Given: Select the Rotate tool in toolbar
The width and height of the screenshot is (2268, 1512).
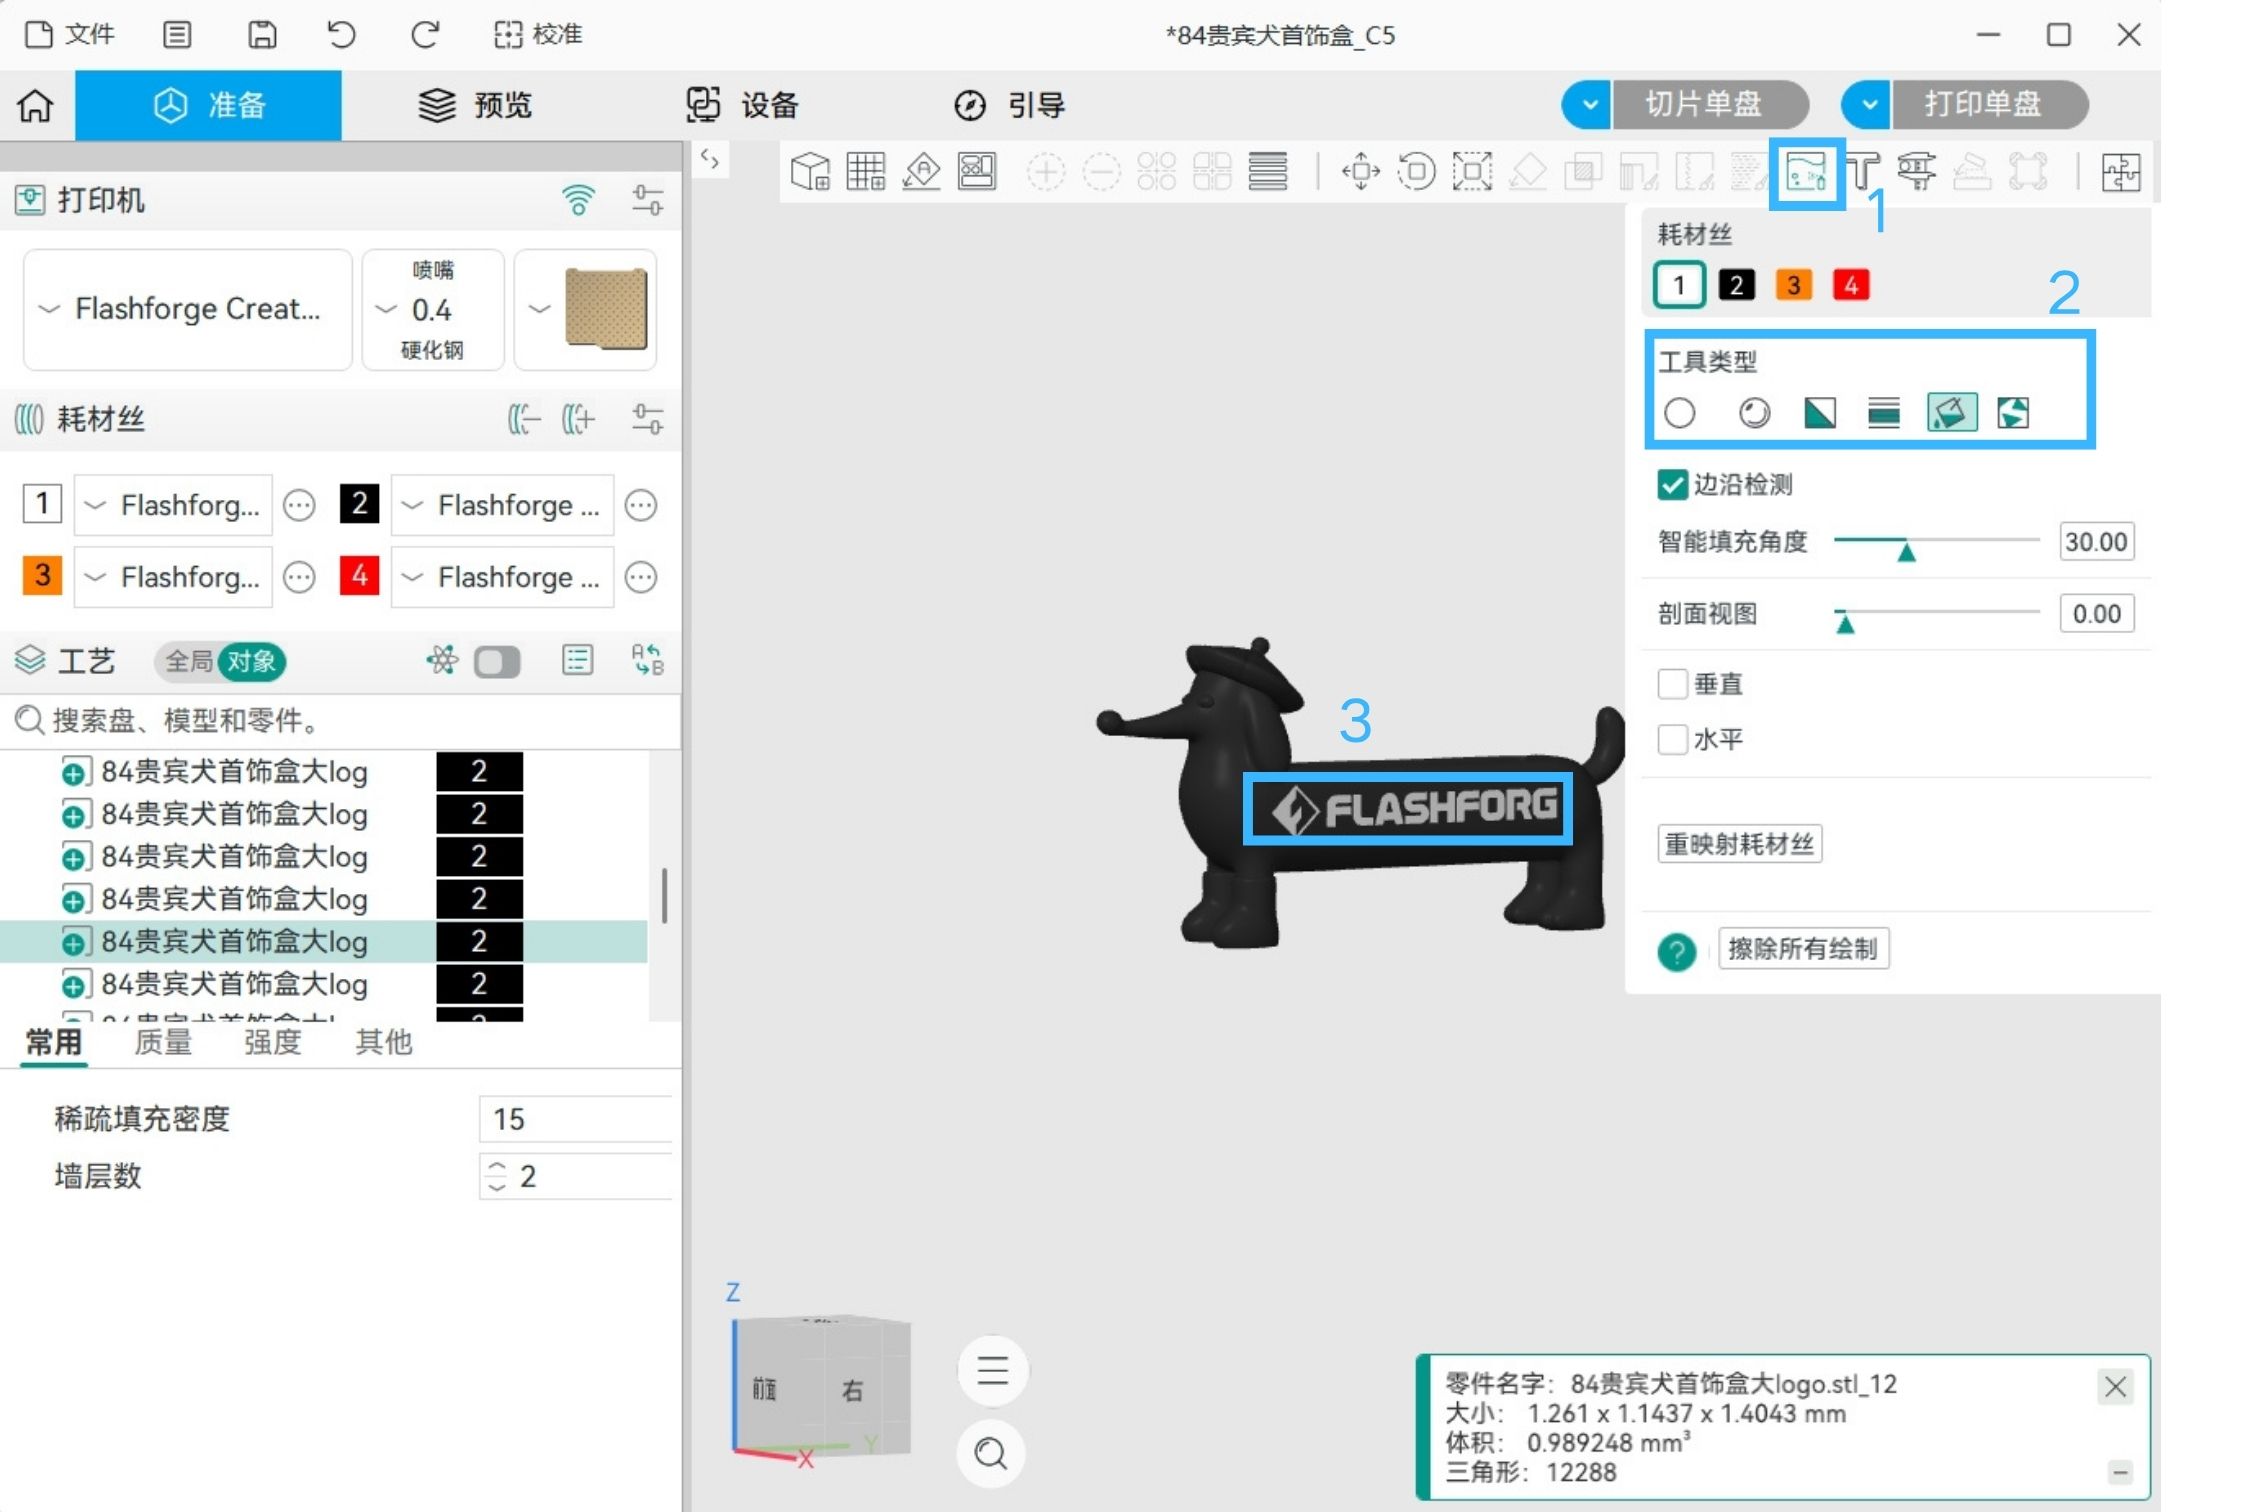Looking at the screenshot, I should point(1416,171).
